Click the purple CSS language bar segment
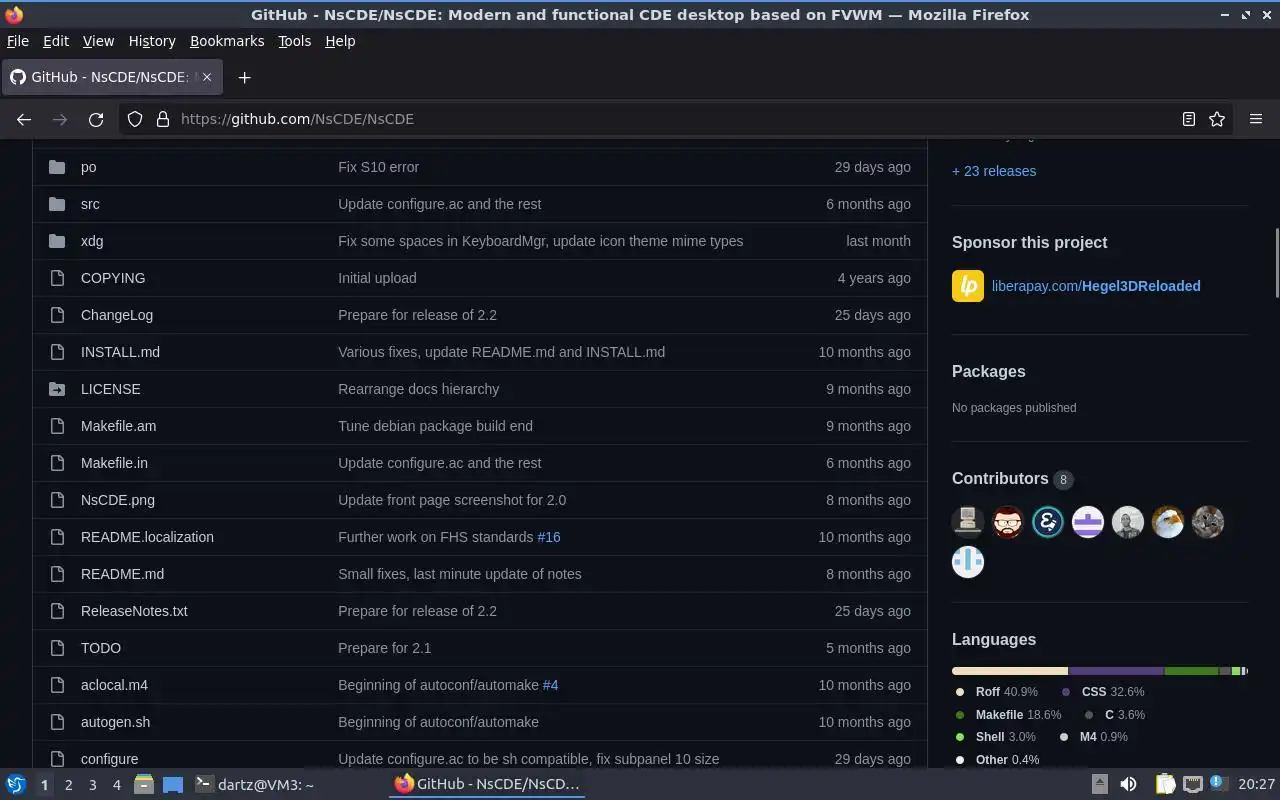The width and height of the screenshot is (1280, 800). (1116, 671)
